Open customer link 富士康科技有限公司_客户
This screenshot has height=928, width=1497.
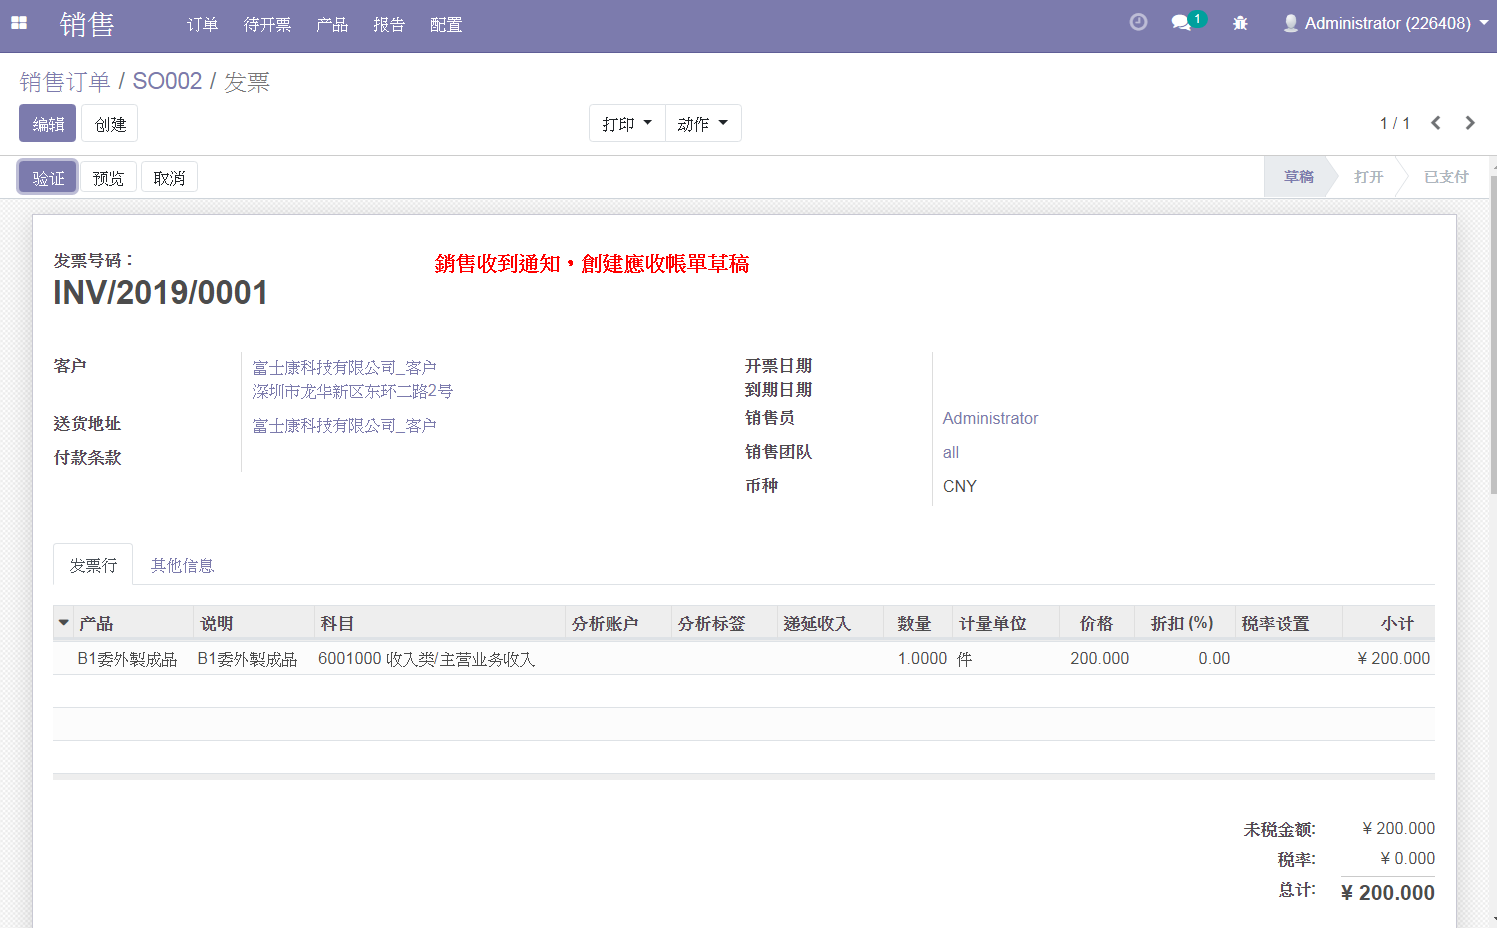(x=344, y=367)
